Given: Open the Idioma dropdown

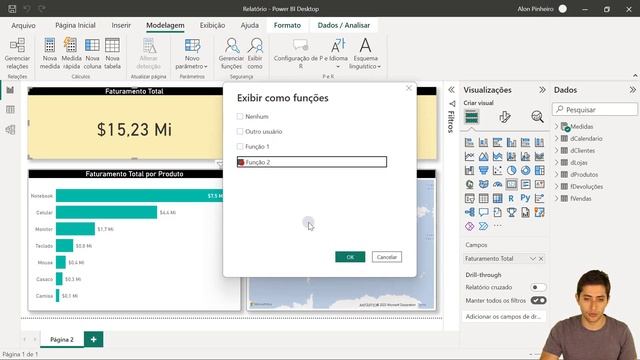Looking at the screenshot, I should coord(338,53).
